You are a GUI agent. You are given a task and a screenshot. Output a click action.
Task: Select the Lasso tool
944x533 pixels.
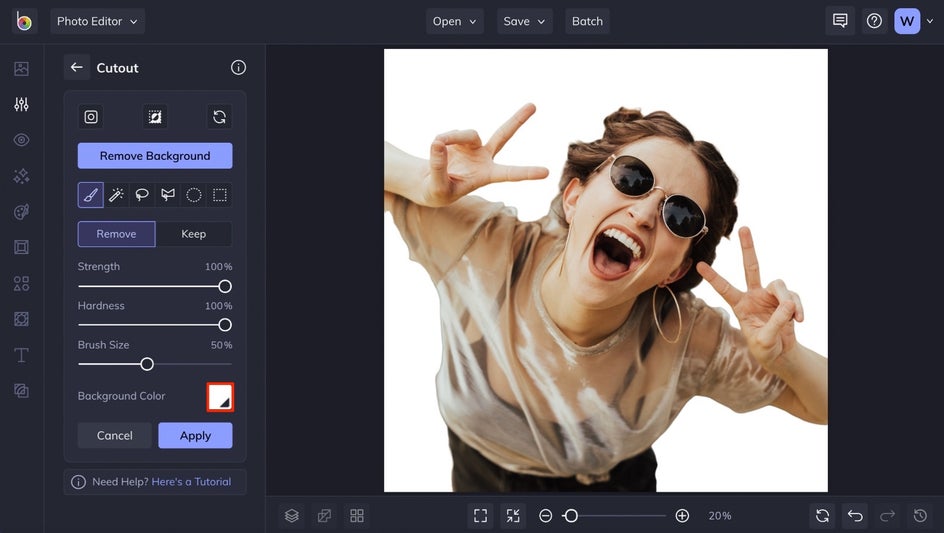click(142, 195)
